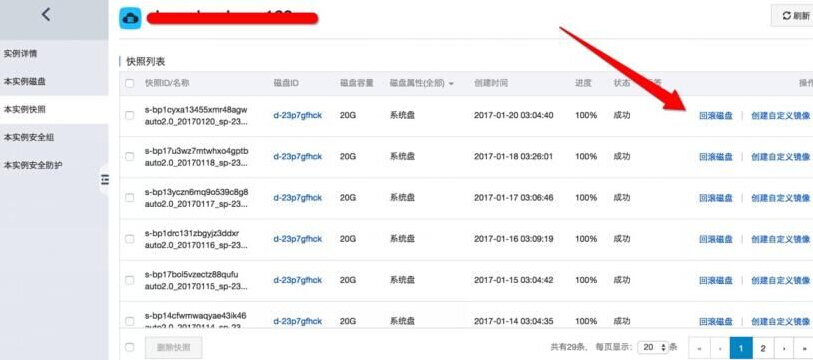
Task: Click 创建自定义镜像 for the 2017-01-17 snapshot
Action: [x=780, y=198]
